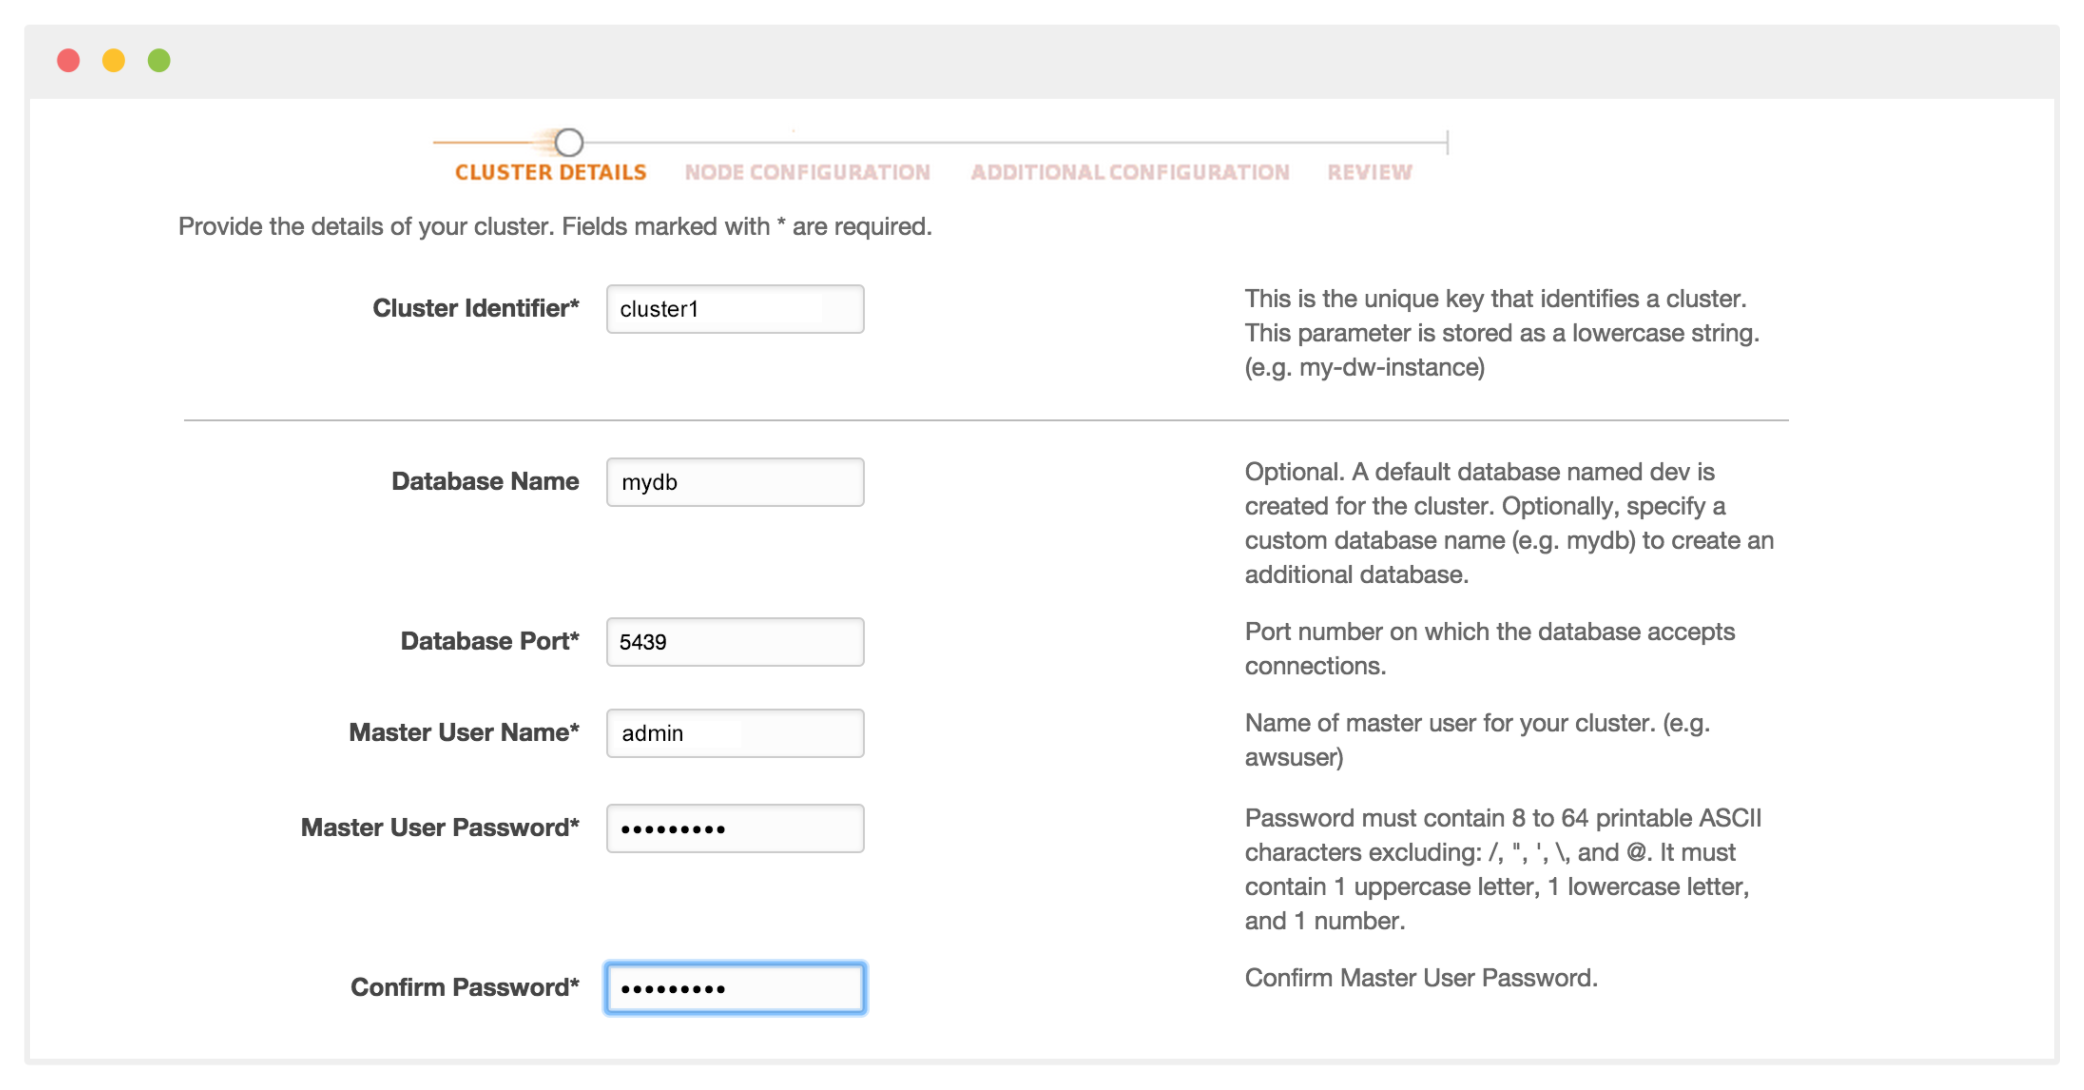Click the Cluster Identifier label
The height and width of the screenshot is (1090, 2084).
click(476, 308)
